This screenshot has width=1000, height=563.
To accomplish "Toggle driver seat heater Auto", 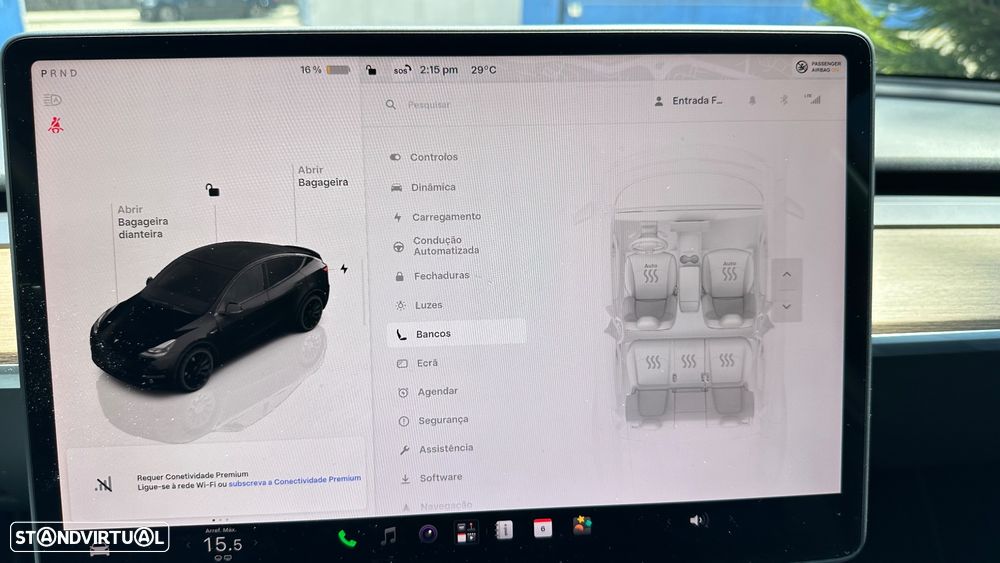I will pos(650,274).
